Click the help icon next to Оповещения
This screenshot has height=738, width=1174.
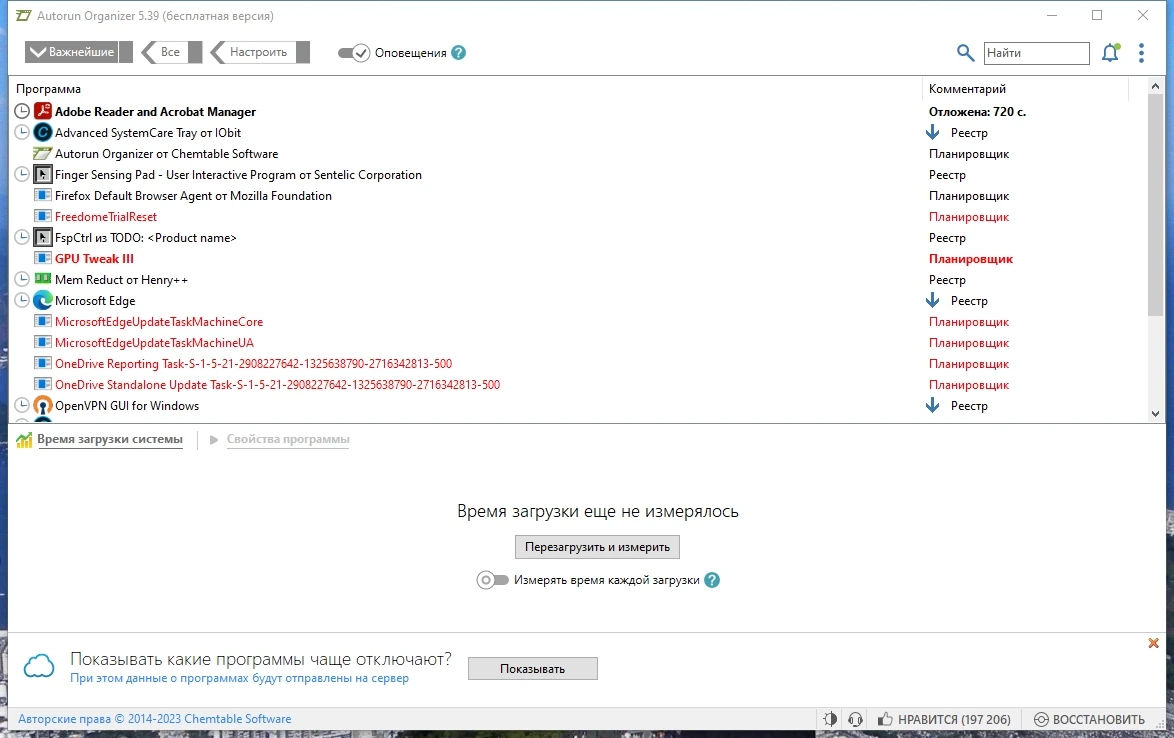coord(458,52)
